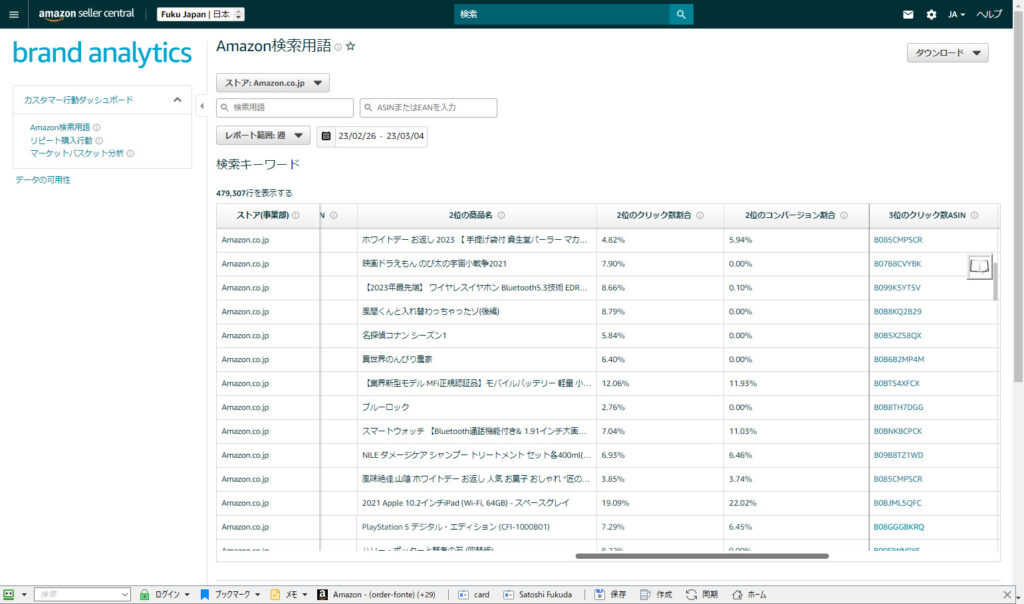Close the bottom password toolbar
Viewport: 1024px width, 604px height.
coord(1007,594)
